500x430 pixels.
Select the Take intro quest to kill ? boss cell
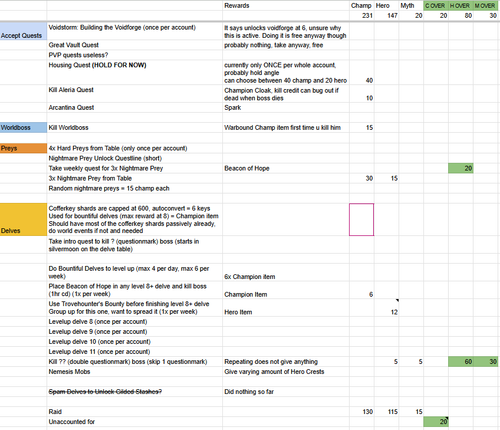pos(135,245)
